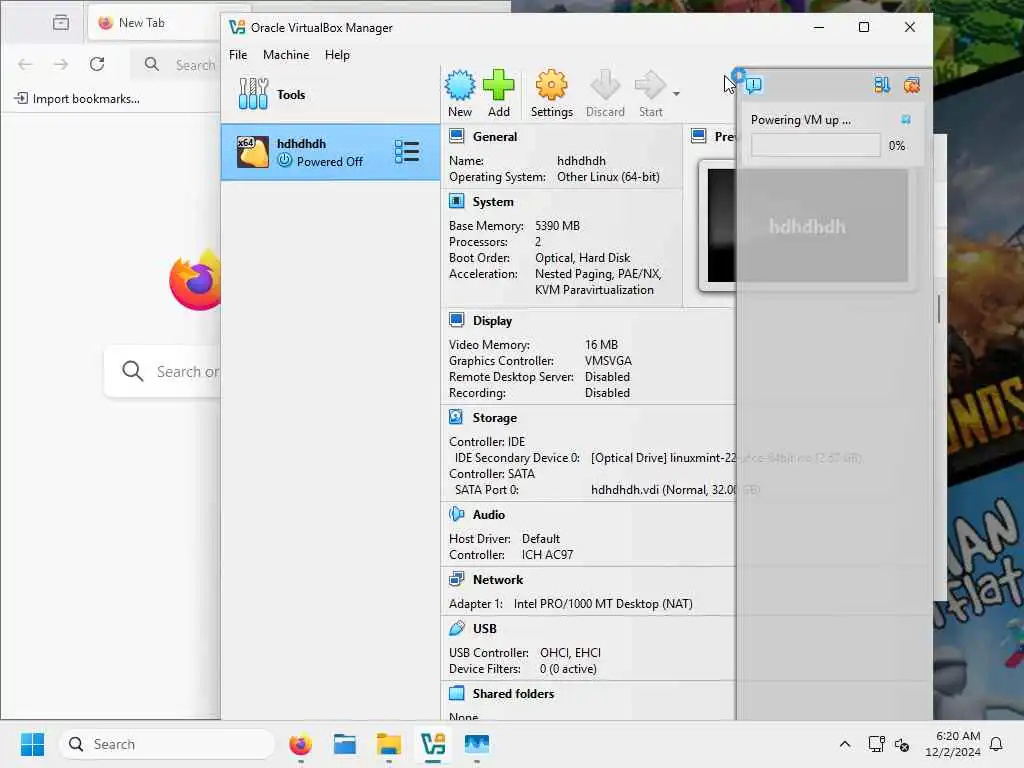The height and width of the screenshot is (768, 1024).
Task: Open the Shared folders section header
Action: click(x=513, y=694)
